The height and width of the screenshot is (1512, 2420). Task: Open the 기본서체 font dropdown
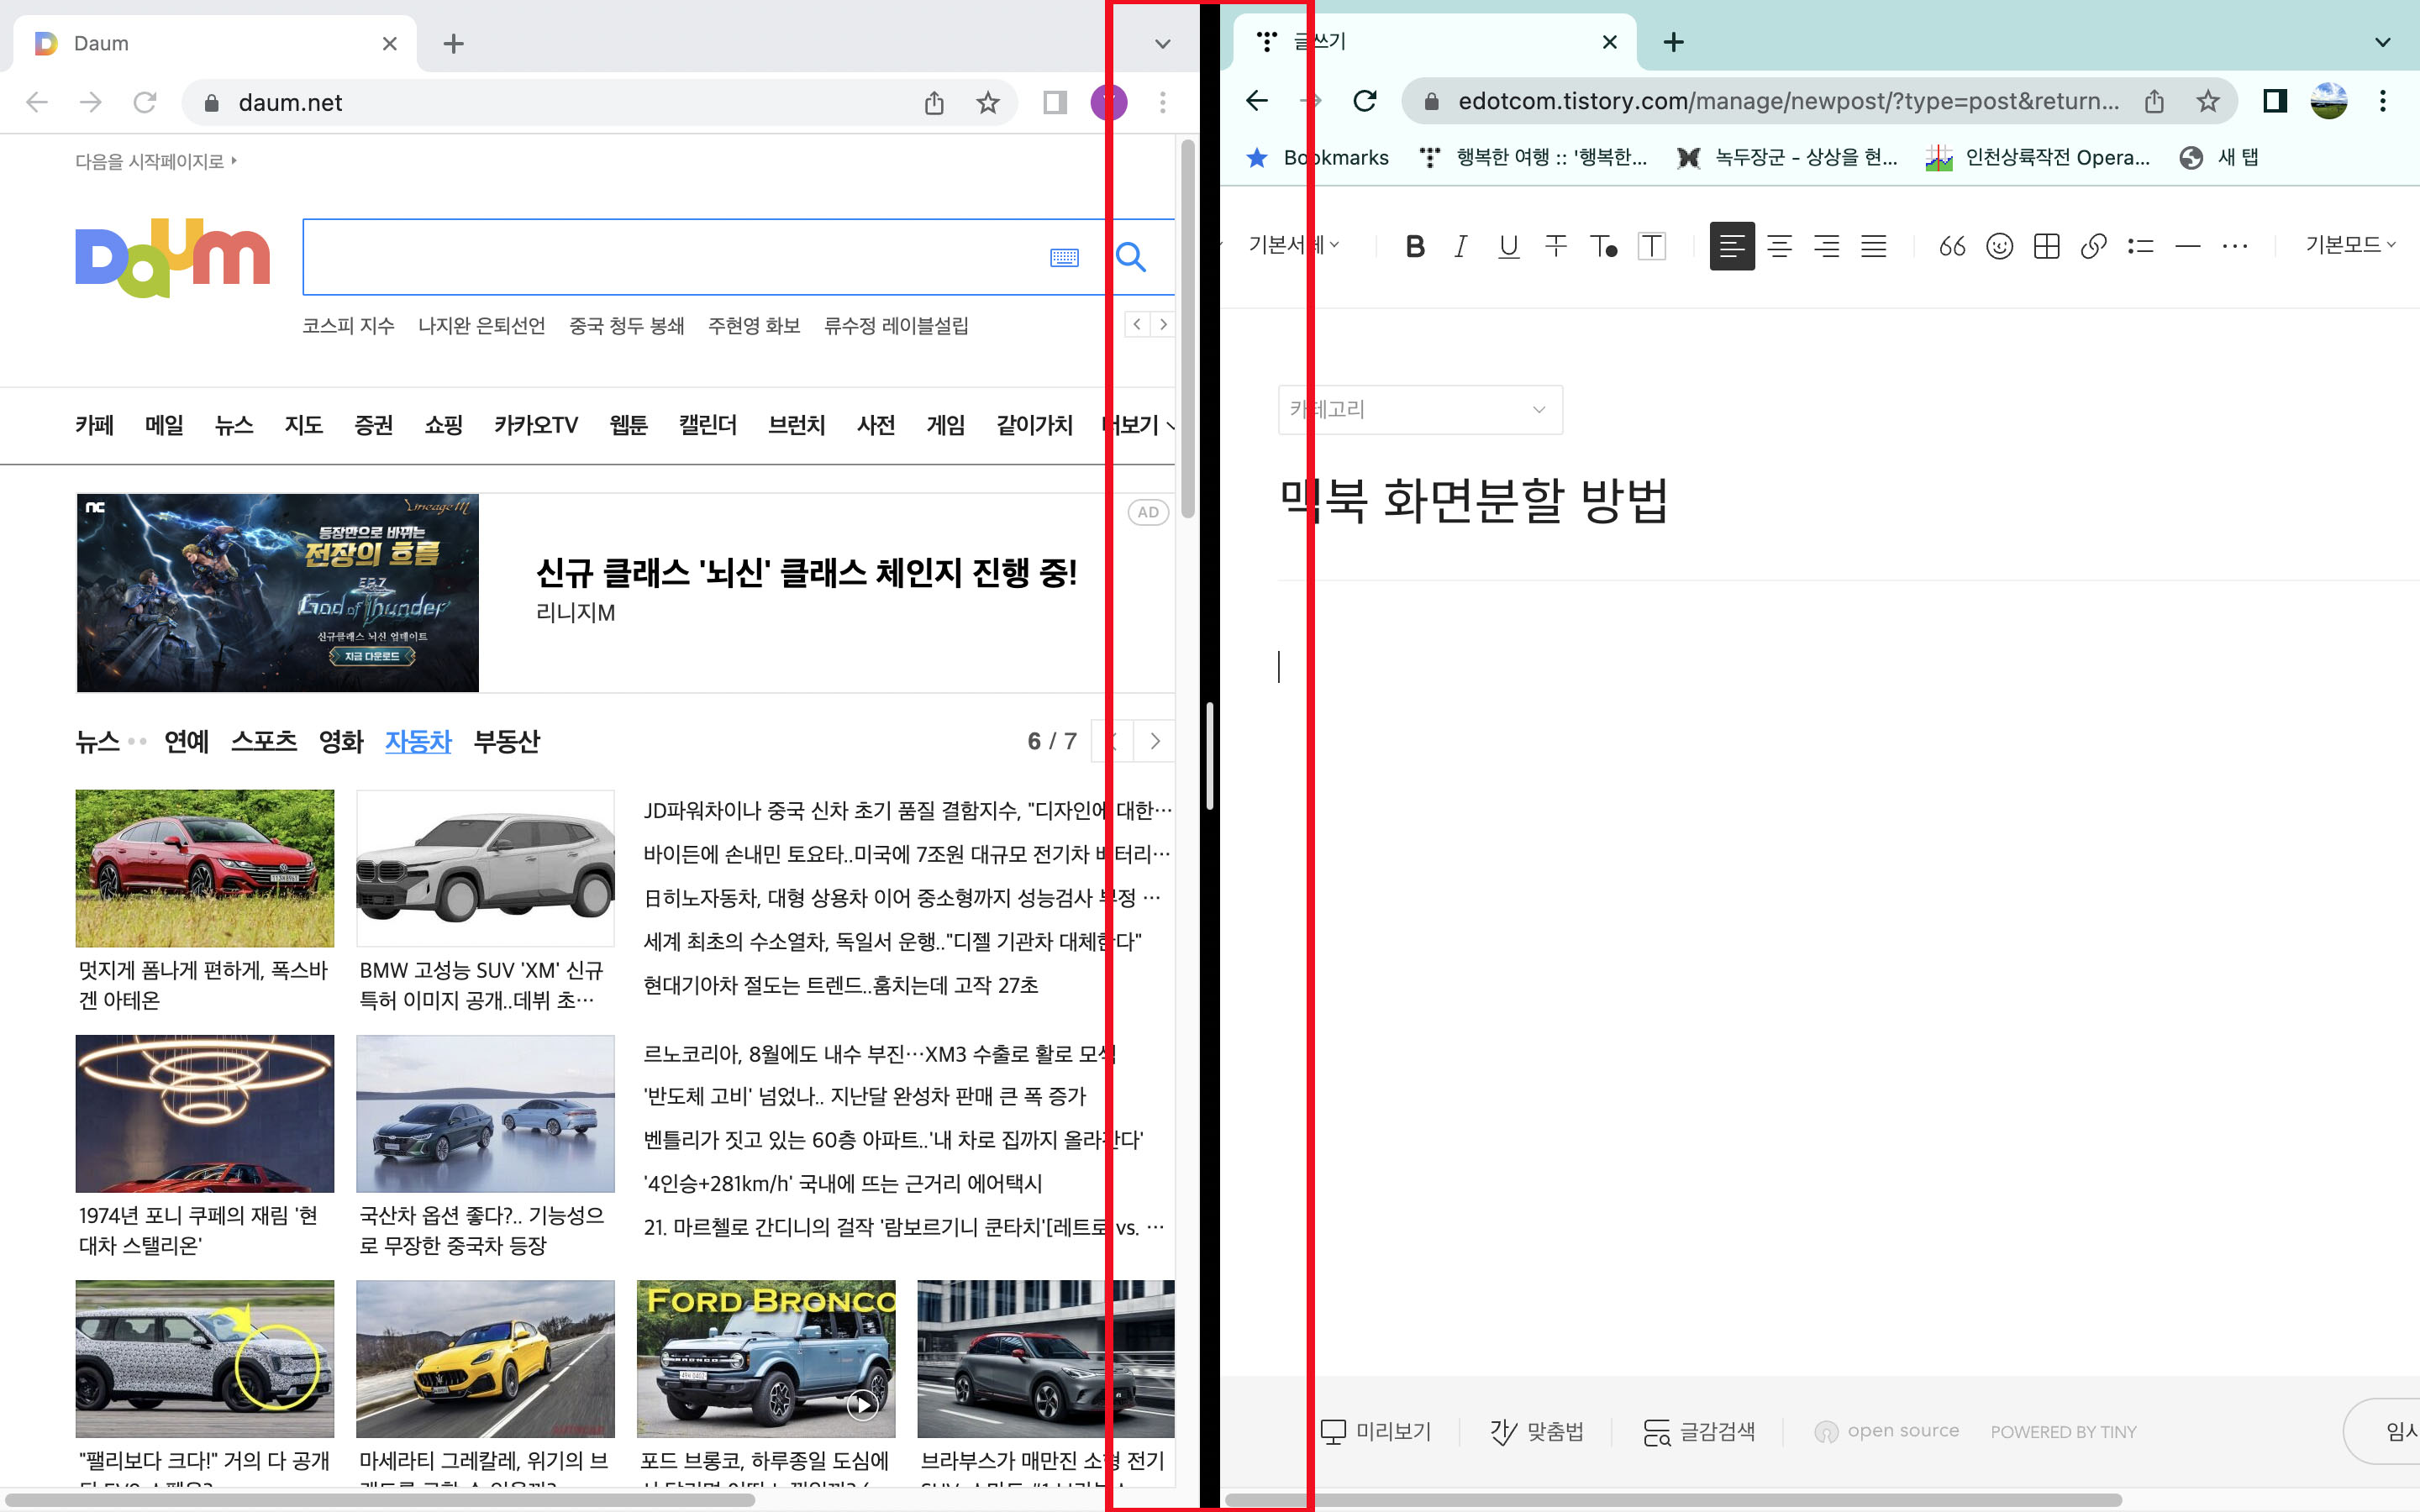coord(1295,245)
